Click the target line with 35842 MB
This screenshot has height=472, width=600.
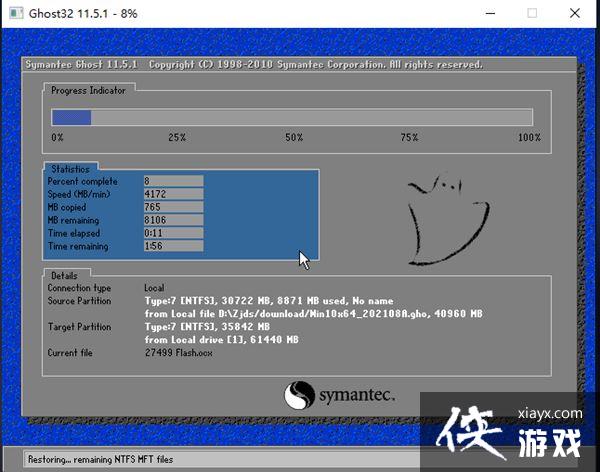(x=207, y=327)
